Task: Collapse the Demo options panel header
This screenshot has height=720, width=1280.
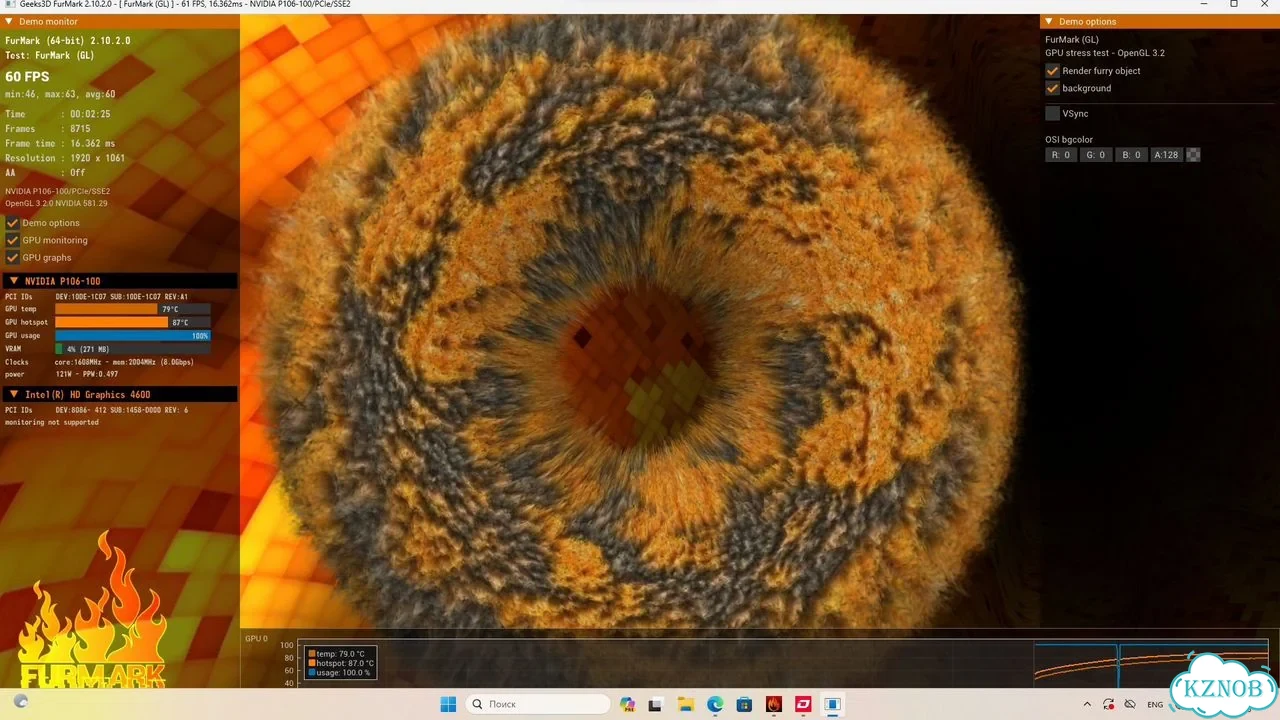Action: pyautogui.click(x=1049, y=21)
